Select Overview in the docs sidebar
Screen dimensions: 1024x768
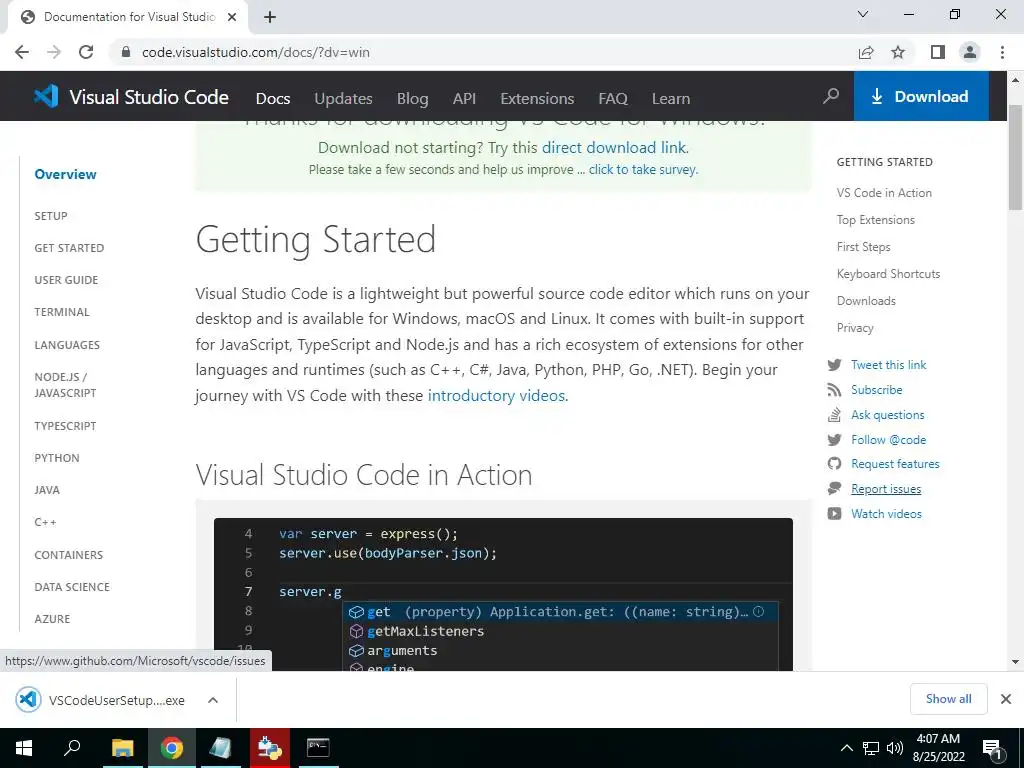tap(65, 174)
